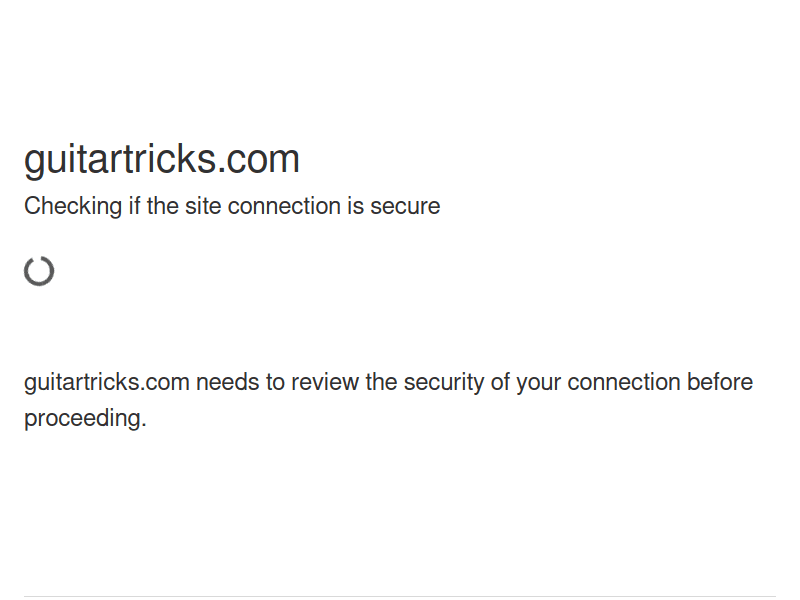The width and height of the screenshot is (800, 600).
Task: Click the 'Checking if the site connection is secure' text
Action: 232,206
